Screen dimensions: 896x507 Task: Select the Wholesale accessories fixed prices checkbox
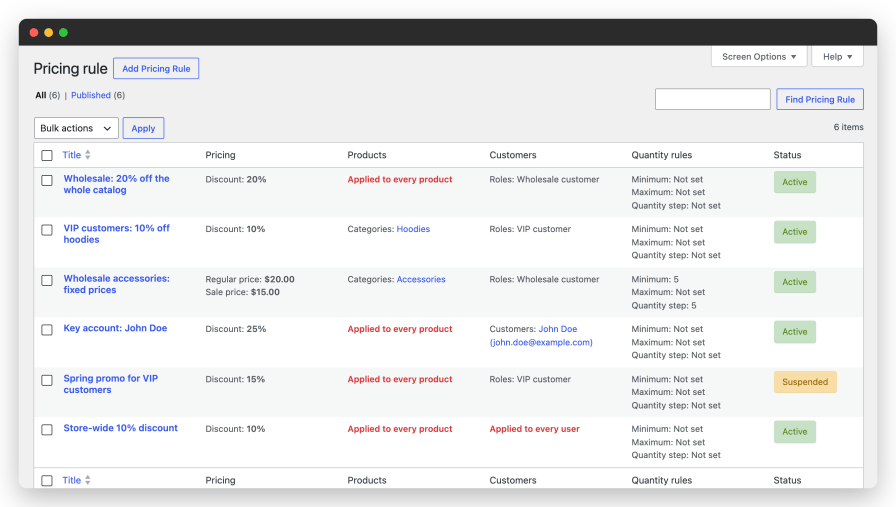(x=47, y=281)
